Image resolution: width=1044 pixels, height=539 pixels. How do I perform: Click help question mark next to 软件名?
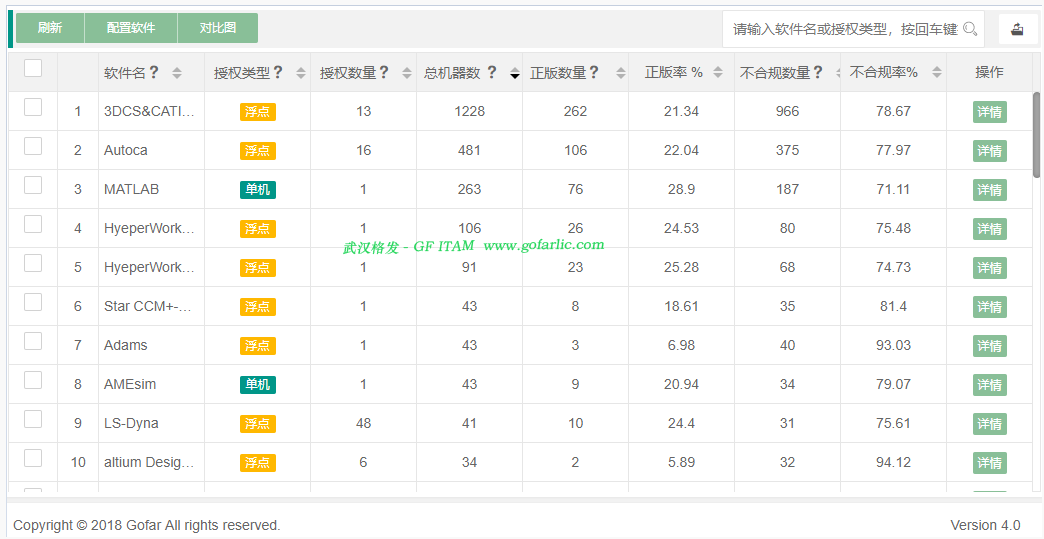click(x=154, y=73)
